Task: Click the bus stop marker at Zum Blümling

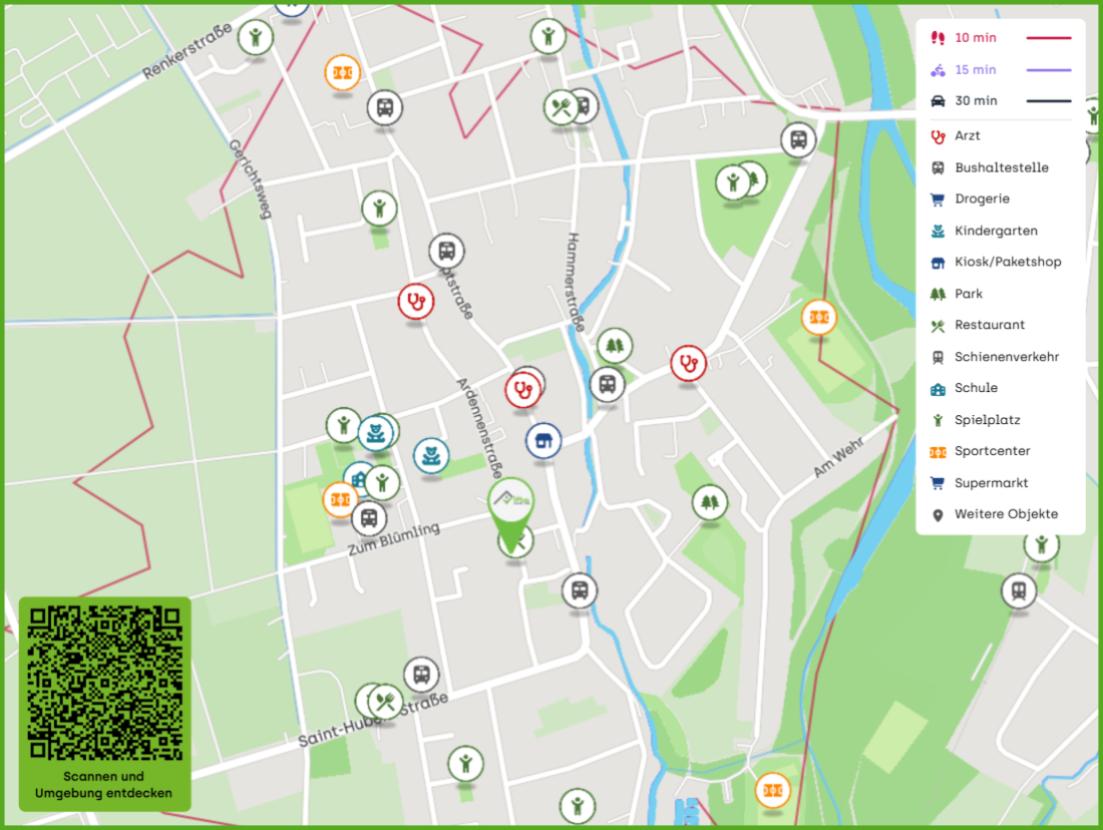Action: click(x=369, y=518)
